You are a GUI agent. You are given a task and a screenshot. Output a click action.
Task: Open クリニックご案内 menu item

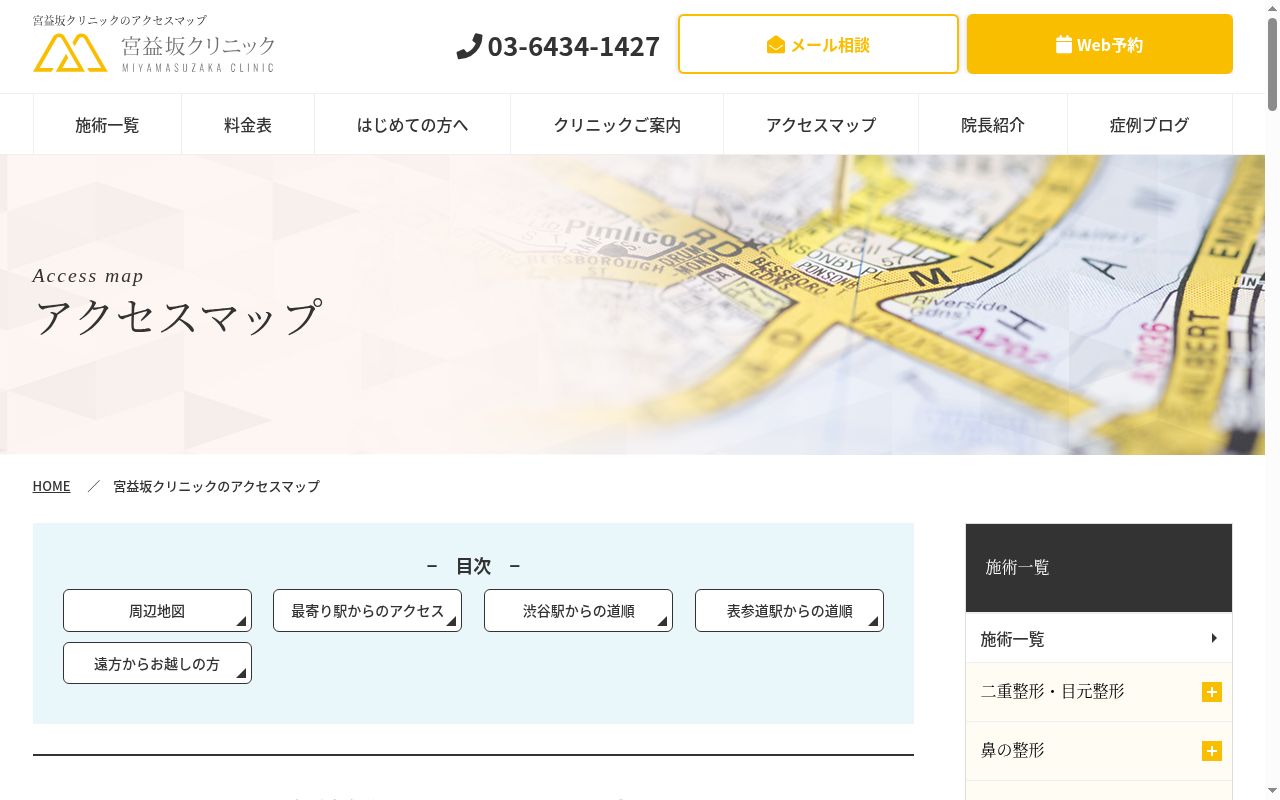[617, 125]
